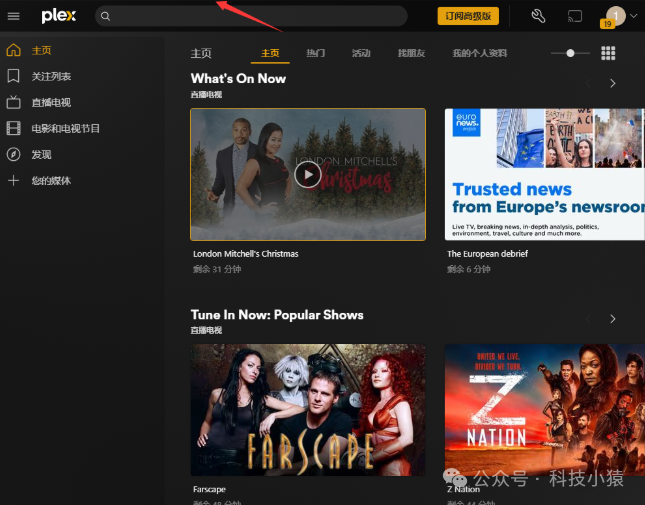Open 发现 in the sidebar
Viewport: 645px width, 505px height.
coord(42,155)
